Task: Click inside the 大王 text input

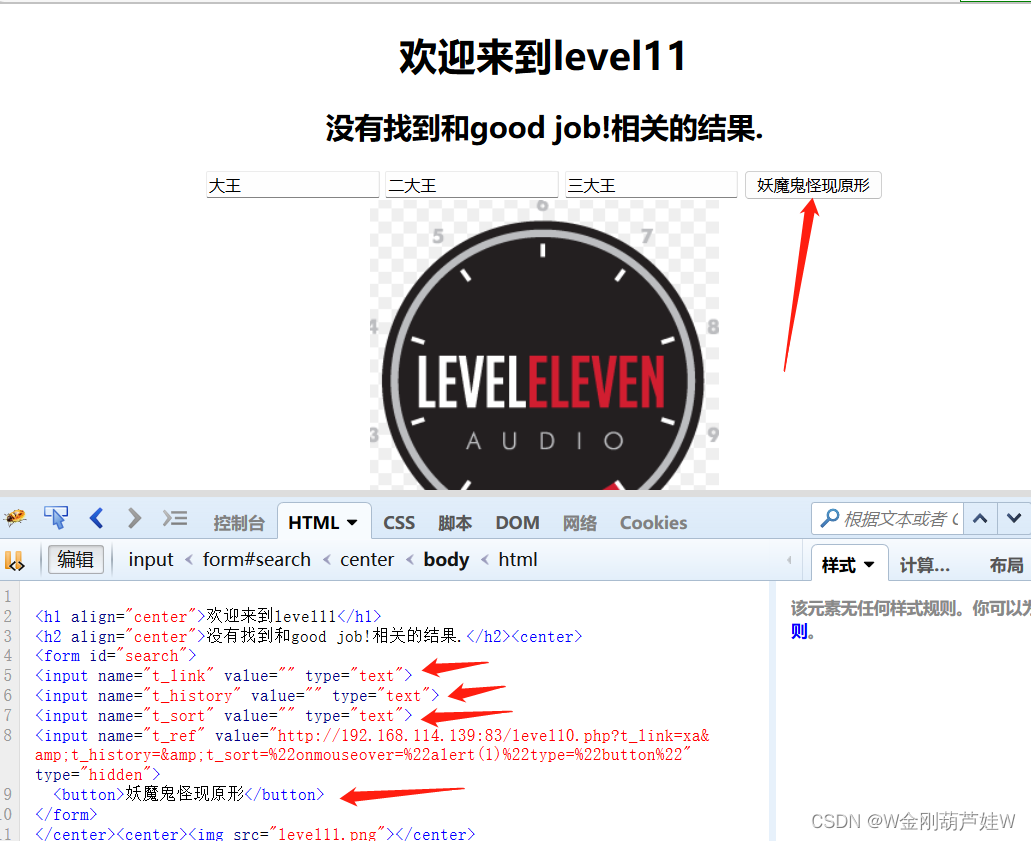Action: [290, 184]
